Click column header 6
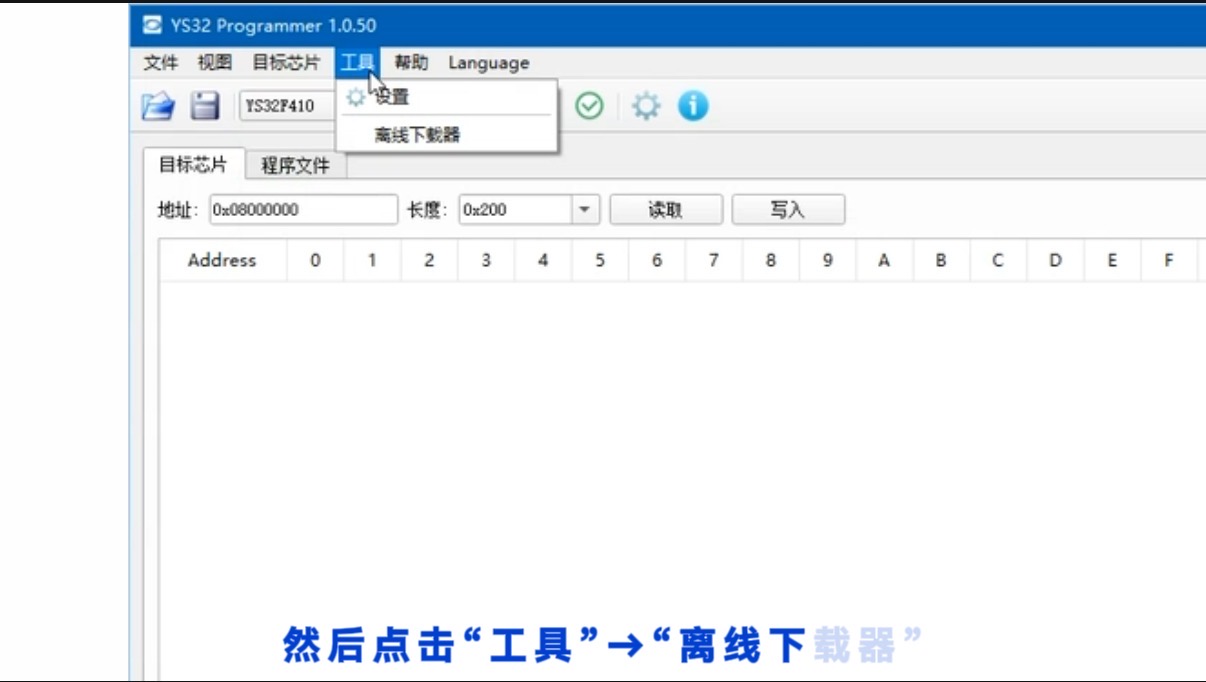The image size is (1206, 682). click(657, 260)
